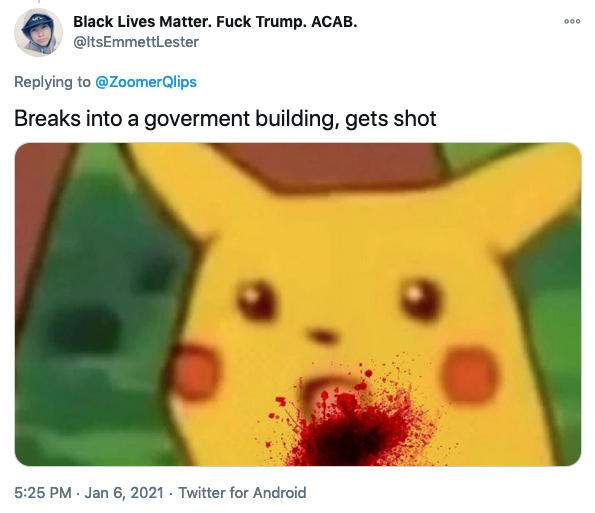595x513 pixels.
Task: Open the three-dot more options menu
Action: pos(572,22)
